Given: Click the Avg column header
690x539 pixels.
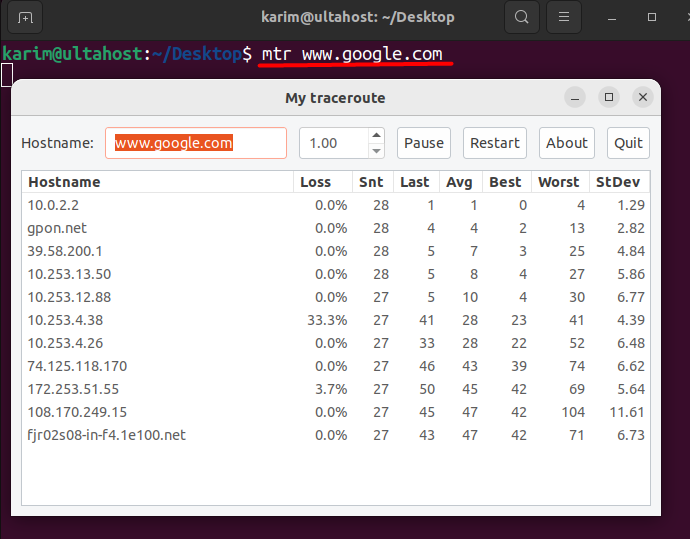Looking at the screenshot, I should (461, 182).
